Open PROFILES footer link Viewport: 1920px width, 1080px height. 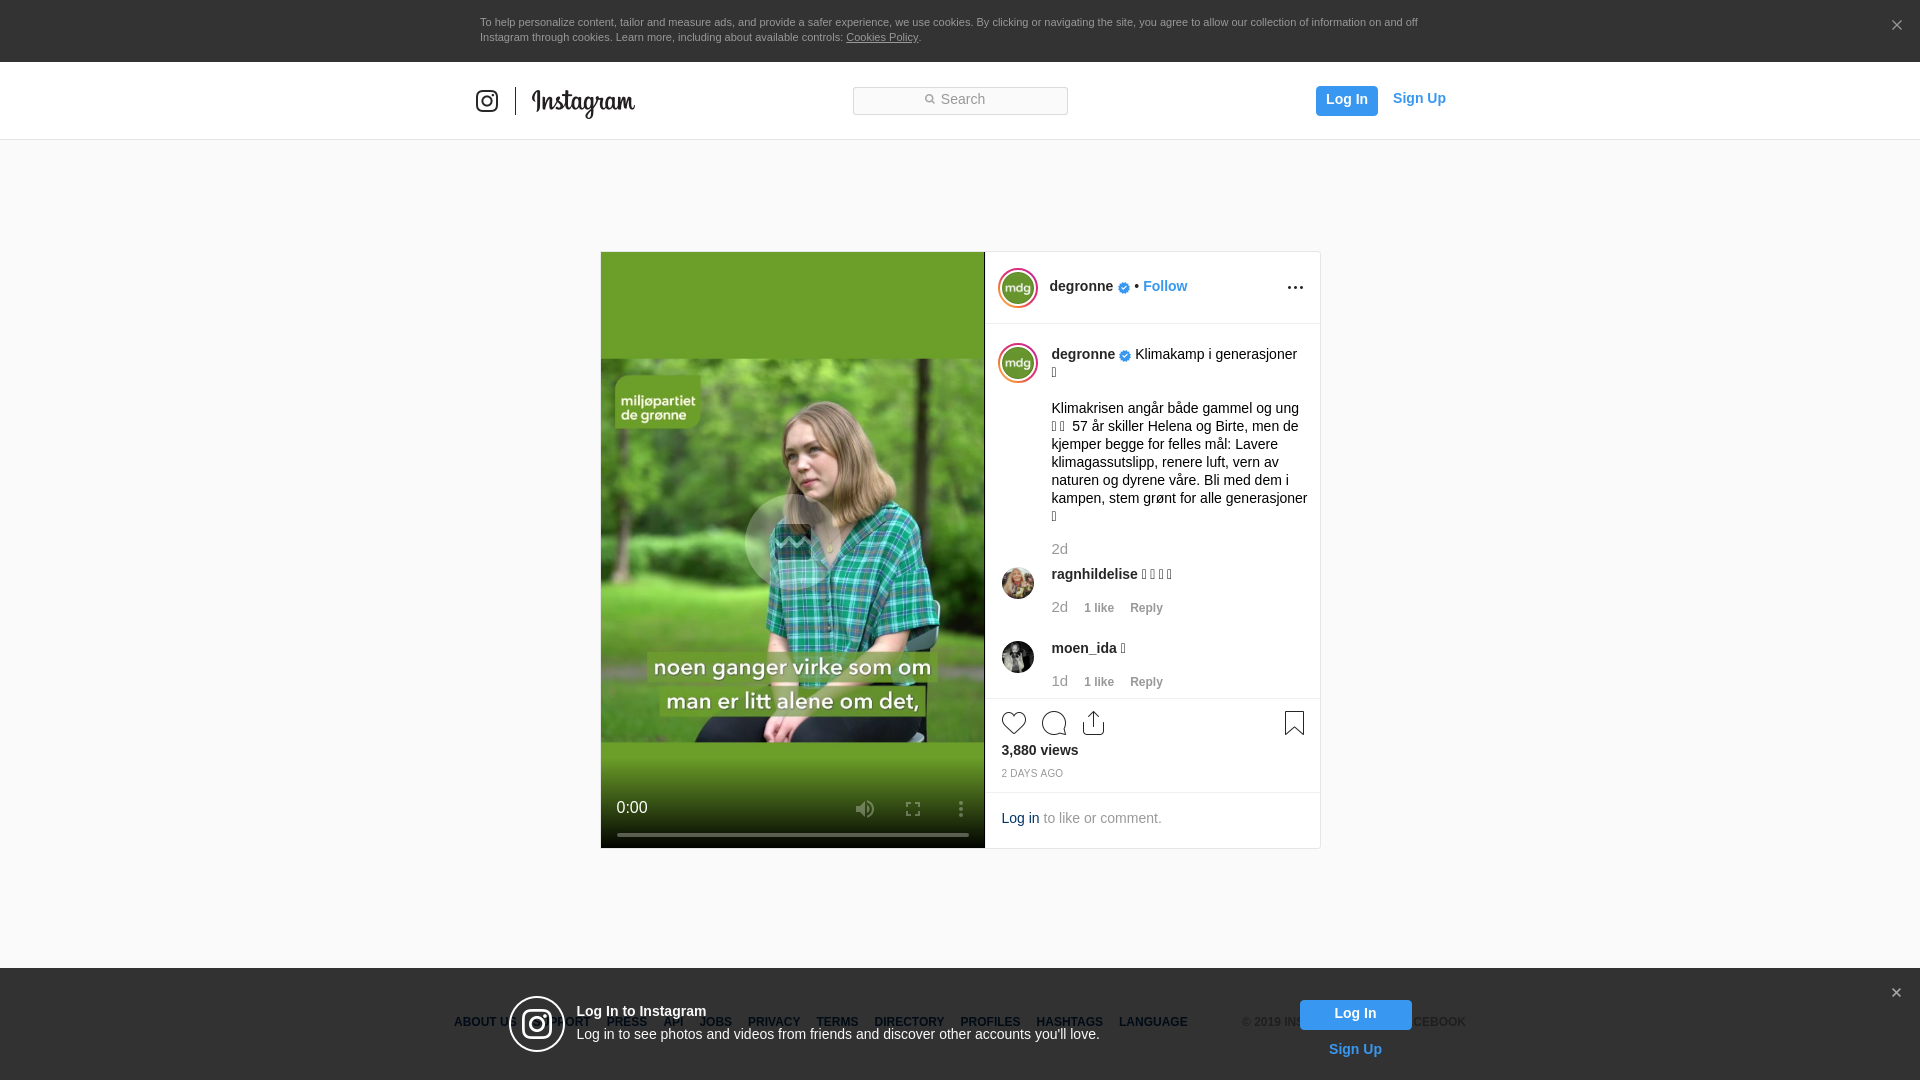click(x=990, y=1022)
